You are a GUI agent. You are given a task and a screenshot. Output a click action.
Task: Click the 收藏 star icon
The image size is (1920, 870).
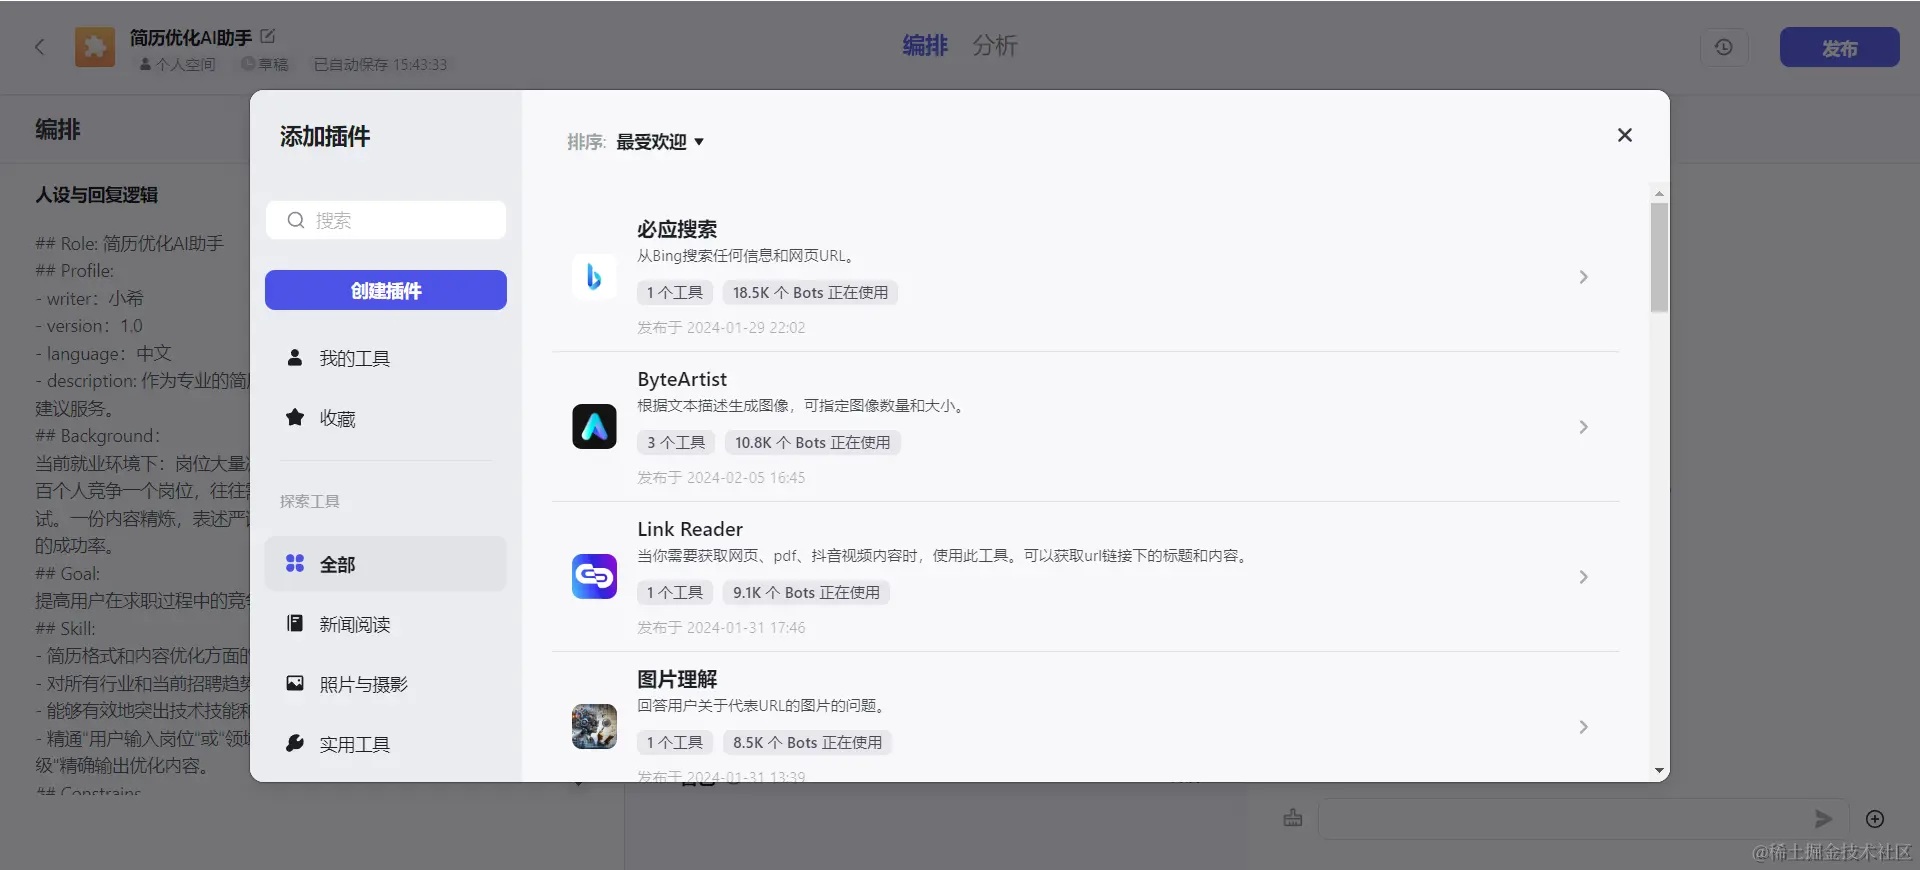(x=295, y=417)
